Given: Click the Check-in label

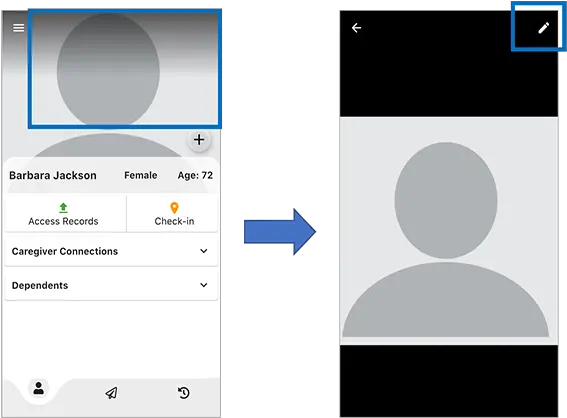Looking at the screenshot, I should tap(174, 221).
